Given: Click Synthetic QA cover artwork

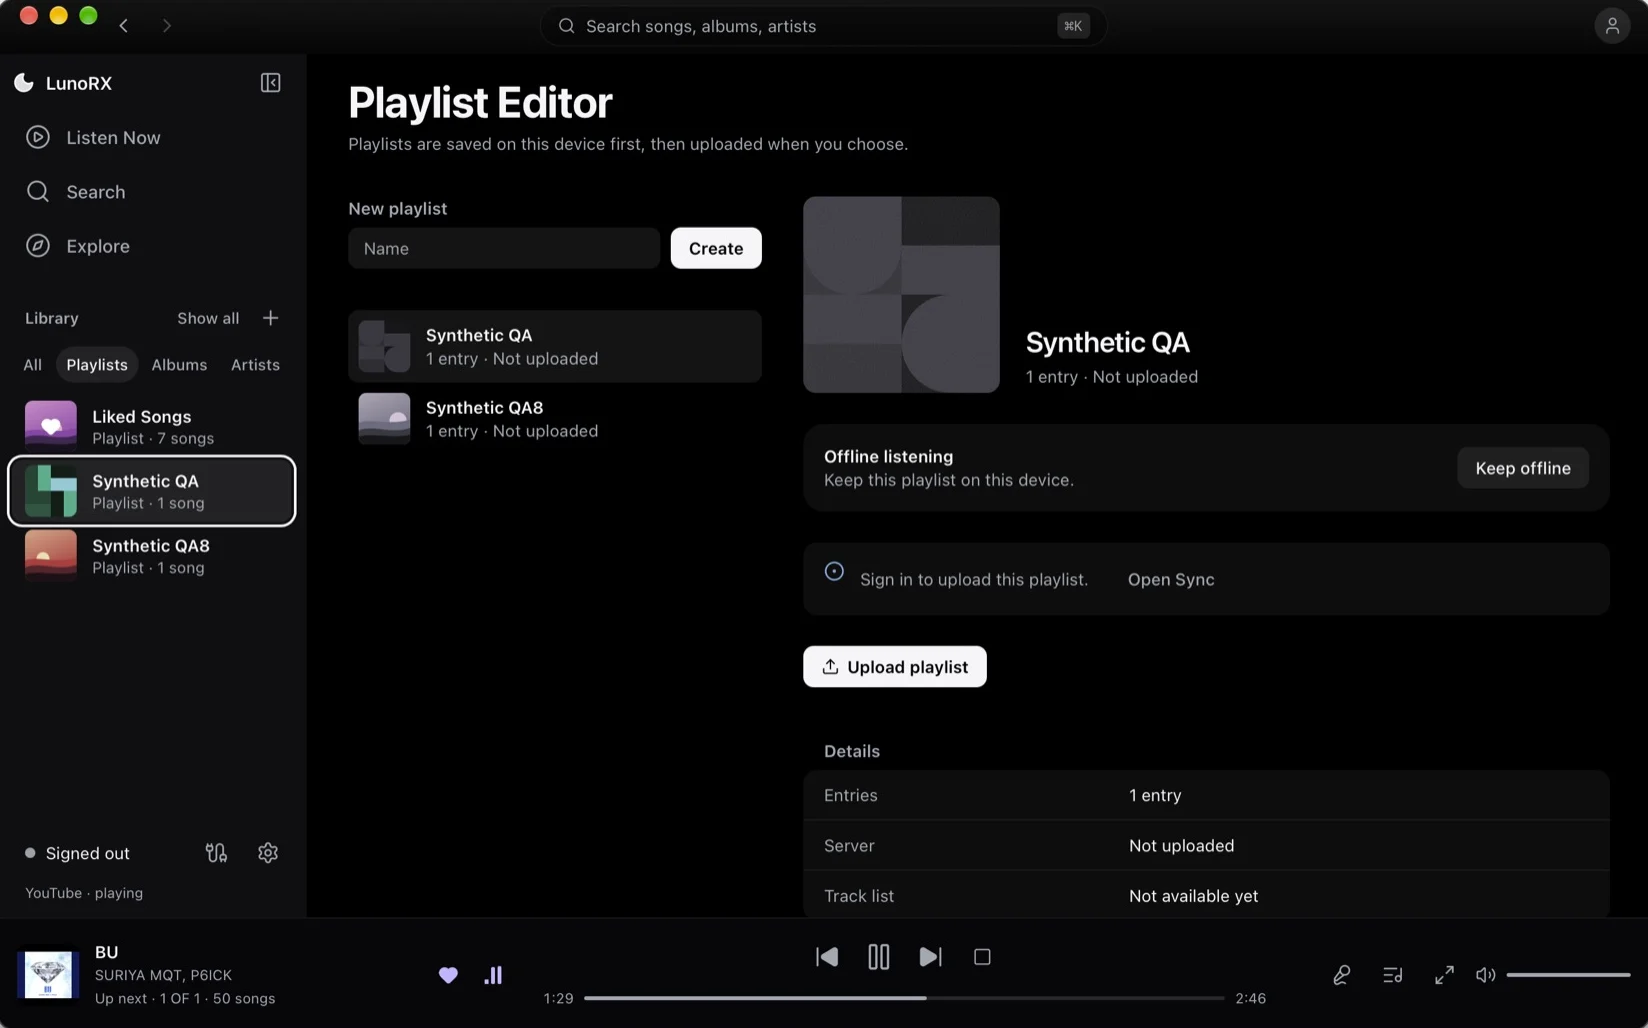Looking at the screenshot, I should (x=901, y=294).
